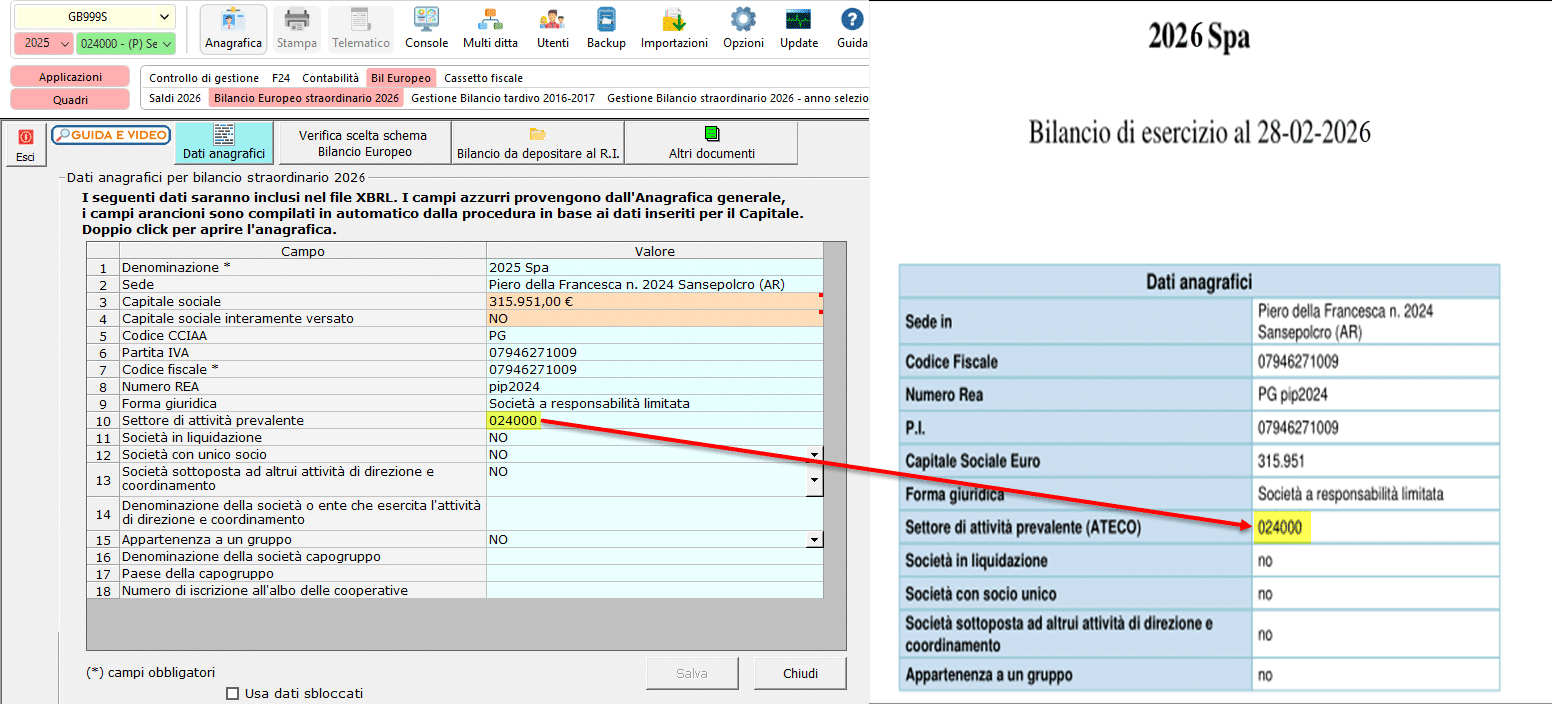Open the Utenti users icon
This screenshot has height=704, width=1552.
point(552,28)
